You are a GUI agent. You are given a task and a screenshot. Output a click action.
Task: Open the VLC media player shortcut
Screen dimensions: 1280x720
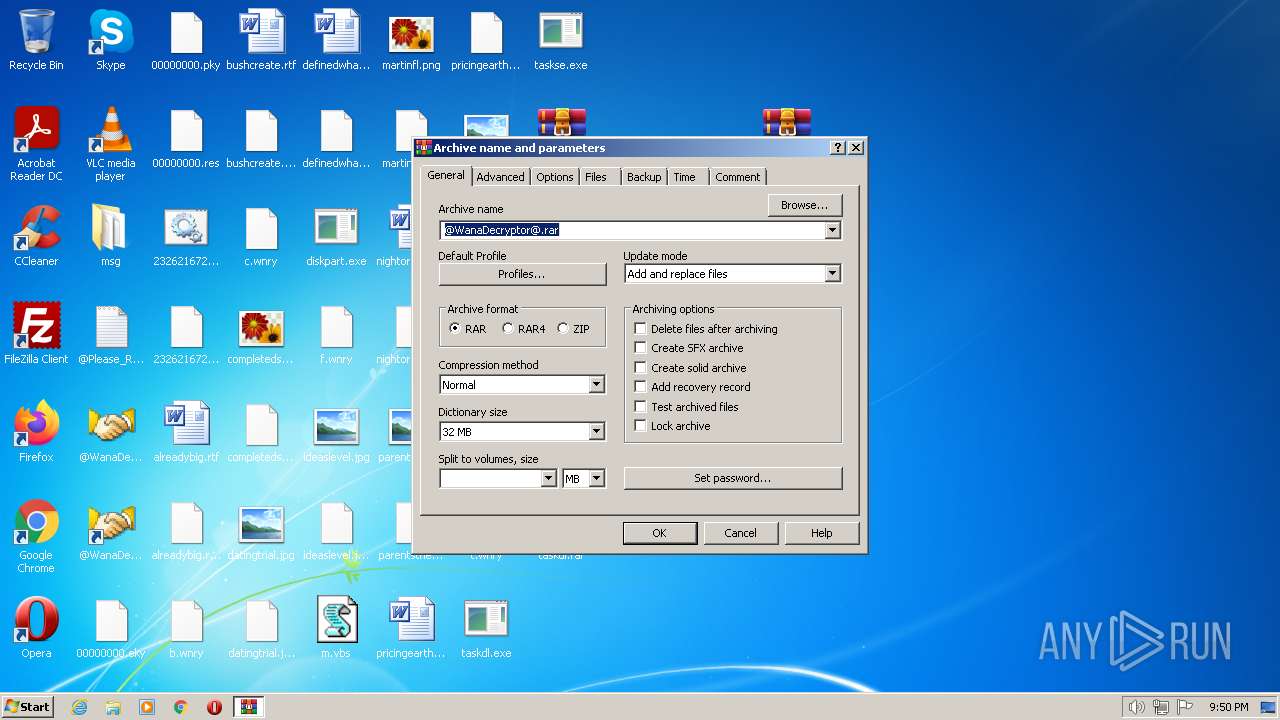pos(110,145)
